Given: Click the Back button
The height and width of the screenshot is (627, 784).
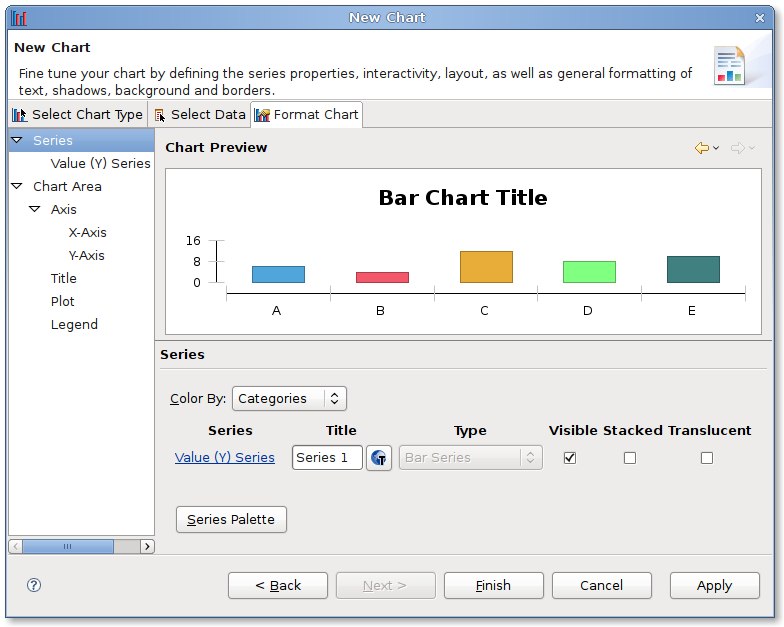Looking at the screenshot, I should pyautogui.click(x=278, y=586).
